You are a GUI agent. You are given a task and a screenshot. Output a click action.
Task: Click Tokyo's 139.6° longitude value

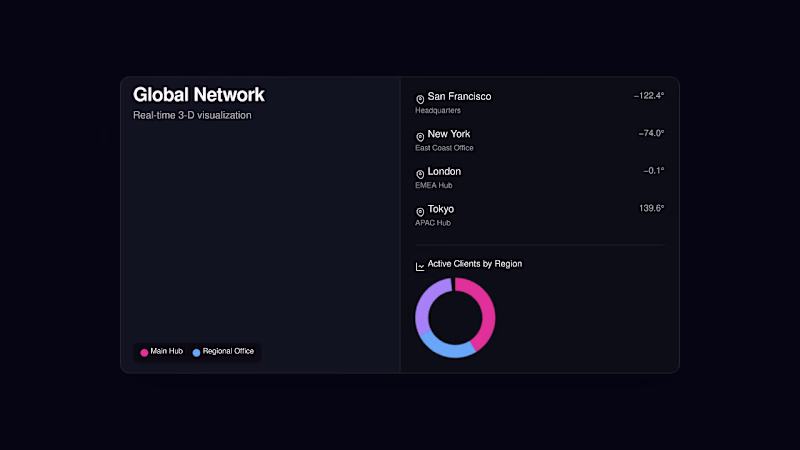651,208
